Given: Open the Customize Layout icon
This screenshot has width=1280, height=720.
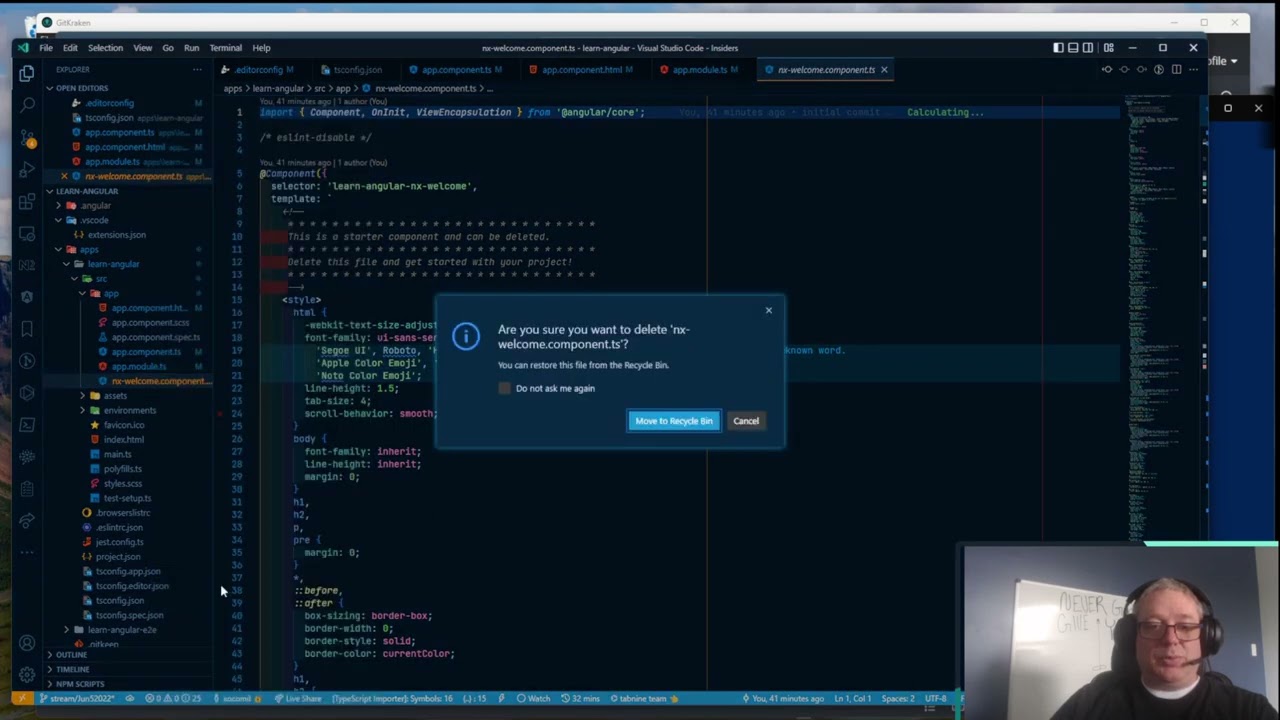Looking at the screenshot, I should (x=1108, y=48).
